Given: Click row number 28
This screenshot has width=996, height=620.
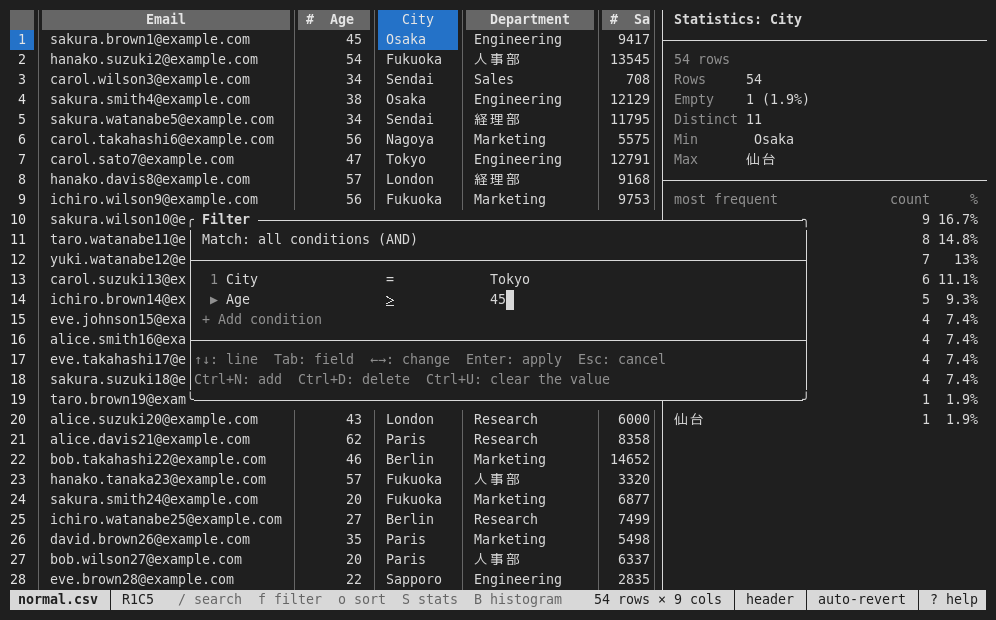Looking at the screenshot, I should click(x=18, y=579).
